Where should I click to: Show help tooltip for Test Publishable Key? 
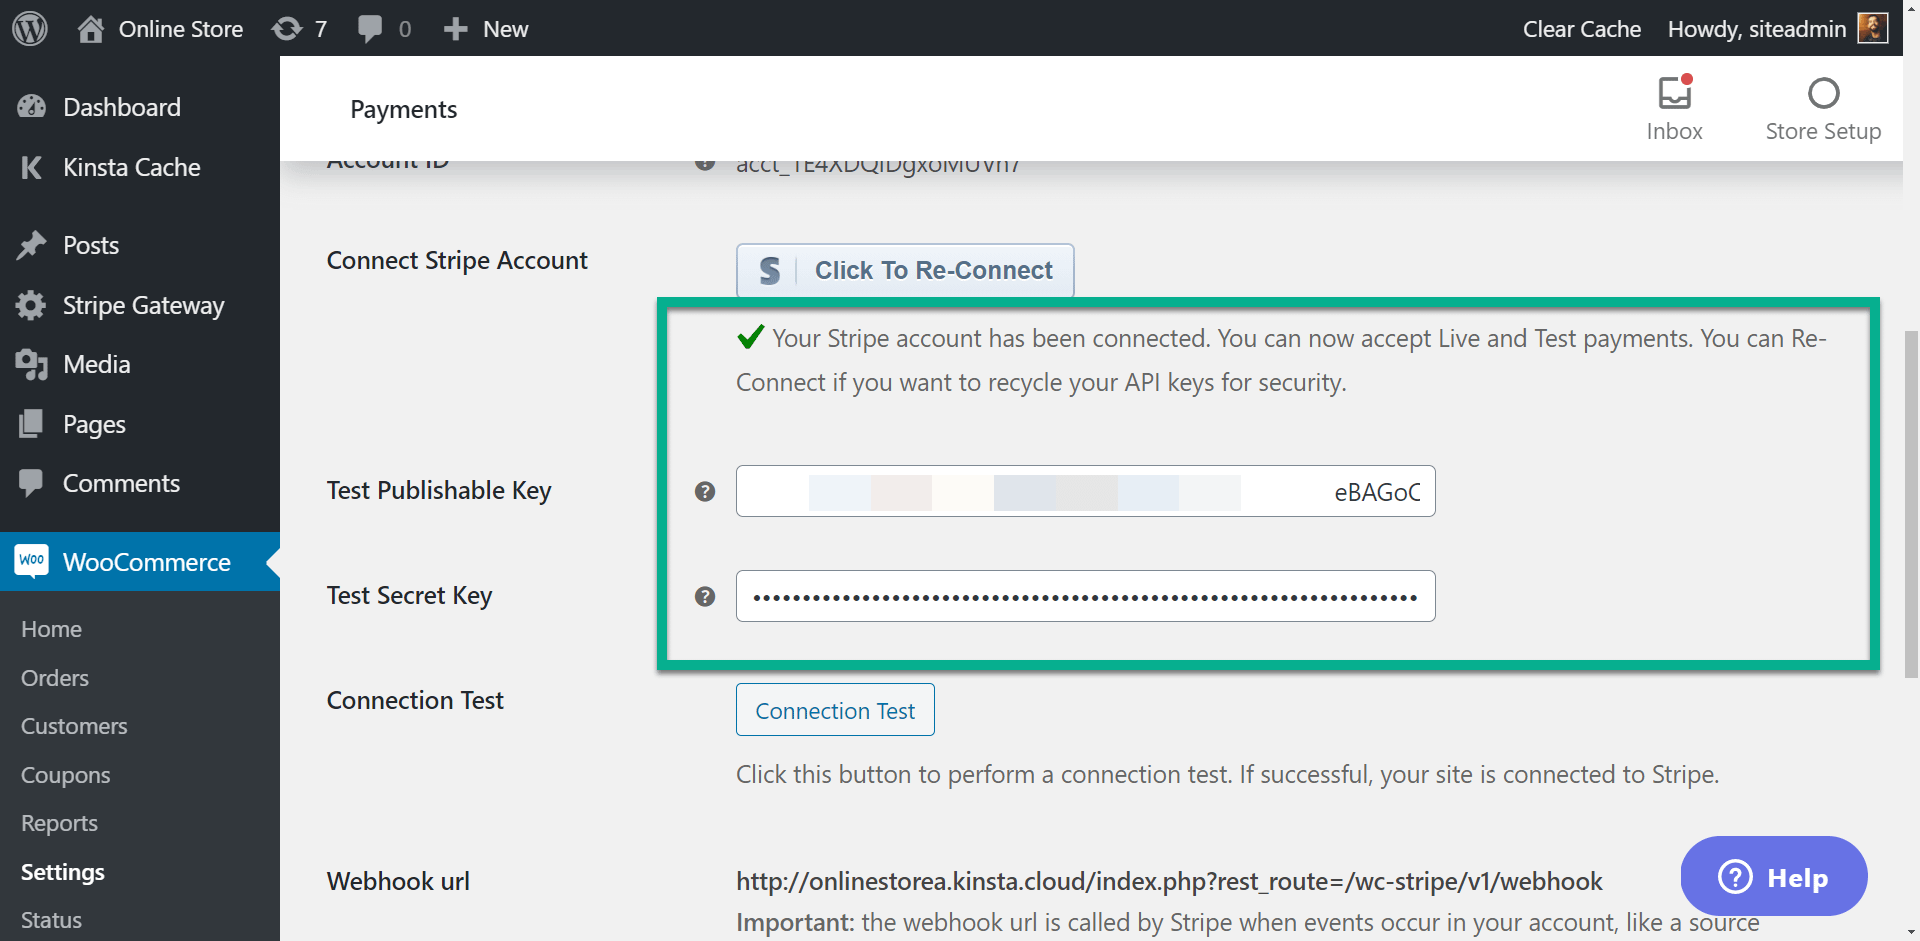tap(705, 491)
